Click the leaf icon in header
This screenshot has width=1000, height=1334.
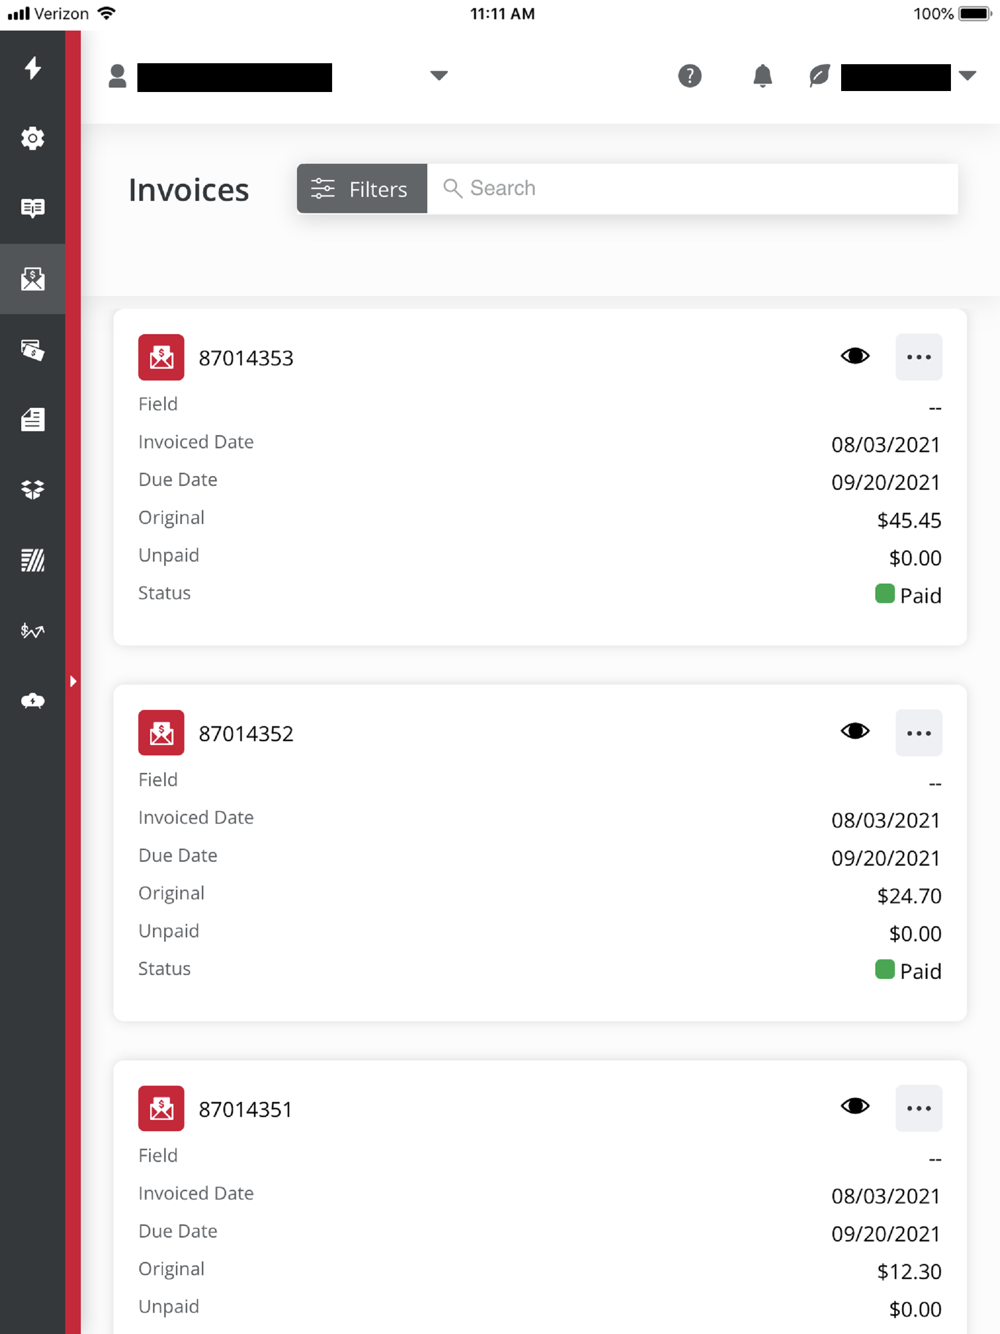pos(819,76)
